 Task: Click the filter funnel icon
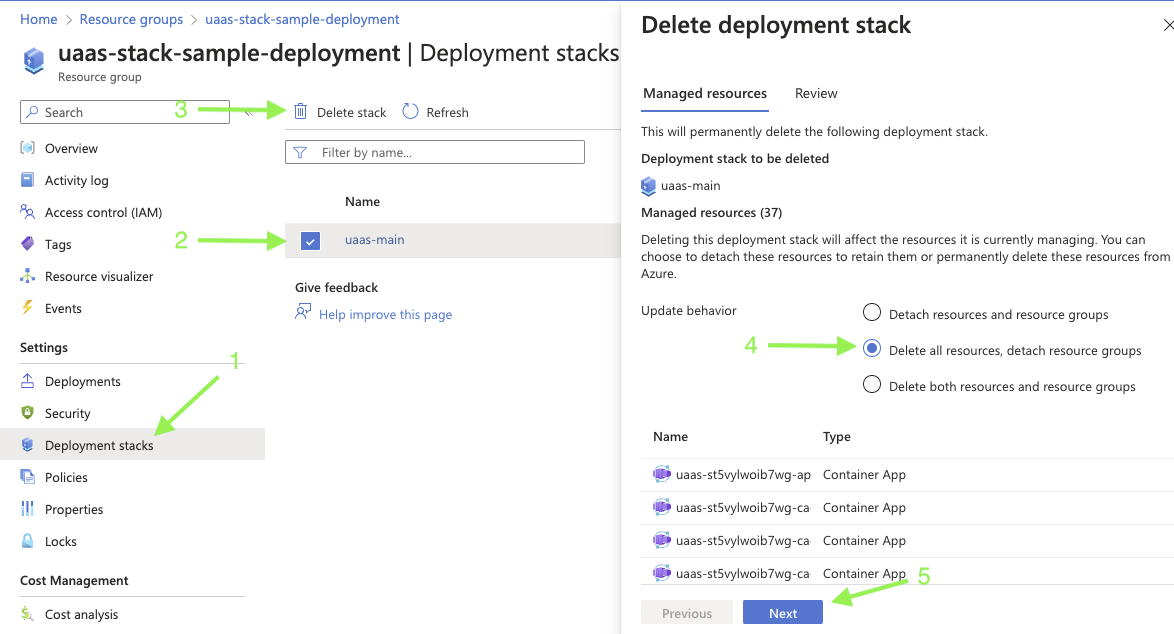(300, 153)
